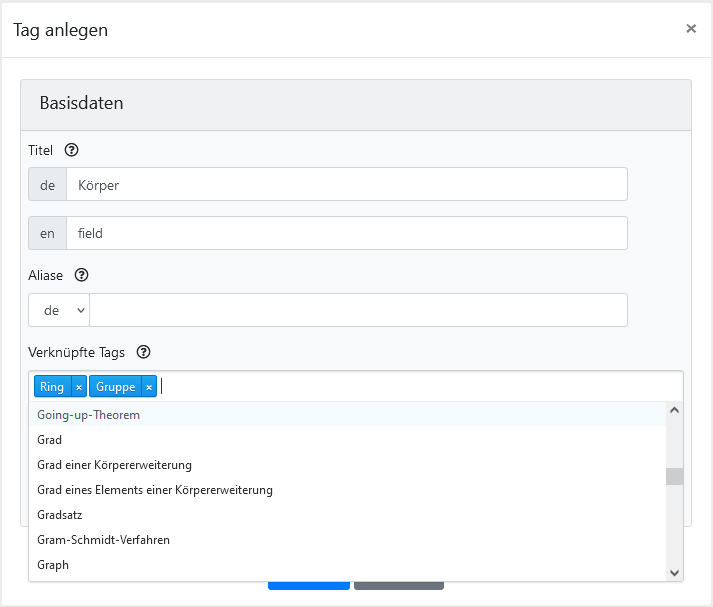Select Grad eines Elements einer Körpererweiterung
The width and height of the screenshot is (713, 607).
pyautogui.click(x=155, y=490)
